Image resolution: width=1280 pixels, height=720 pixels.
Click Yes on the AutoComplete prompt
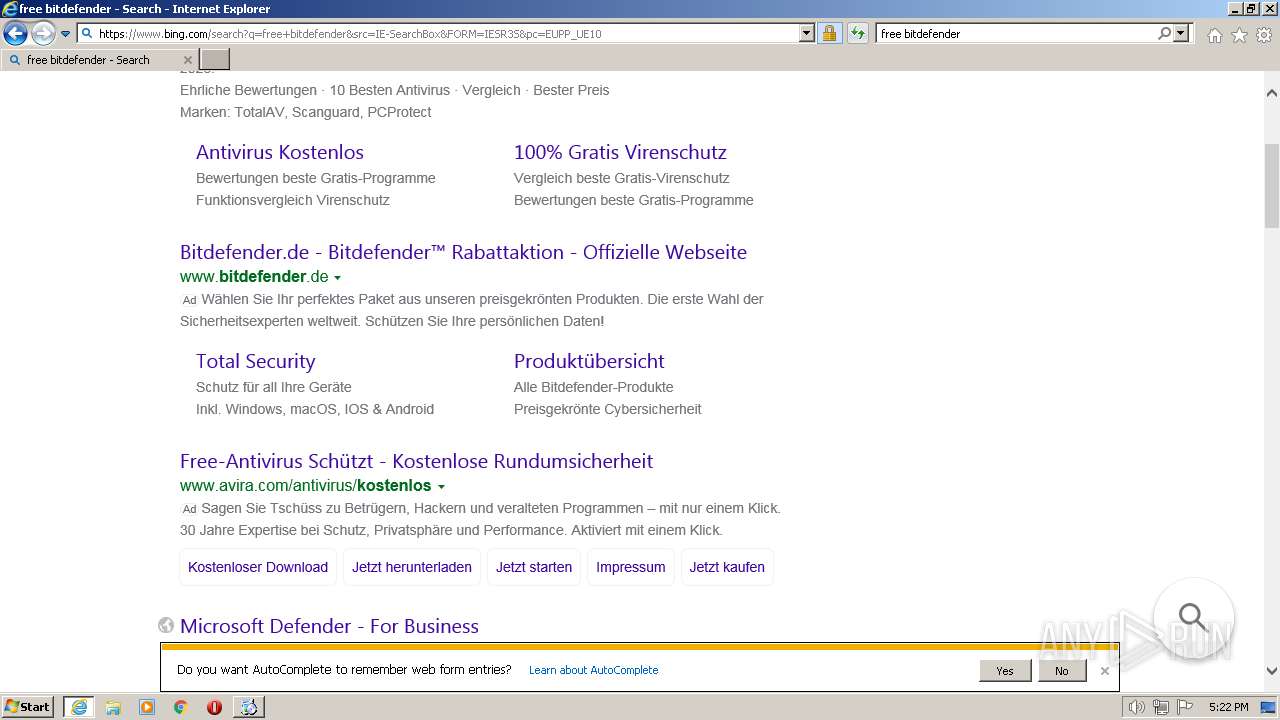[1005, 671]
